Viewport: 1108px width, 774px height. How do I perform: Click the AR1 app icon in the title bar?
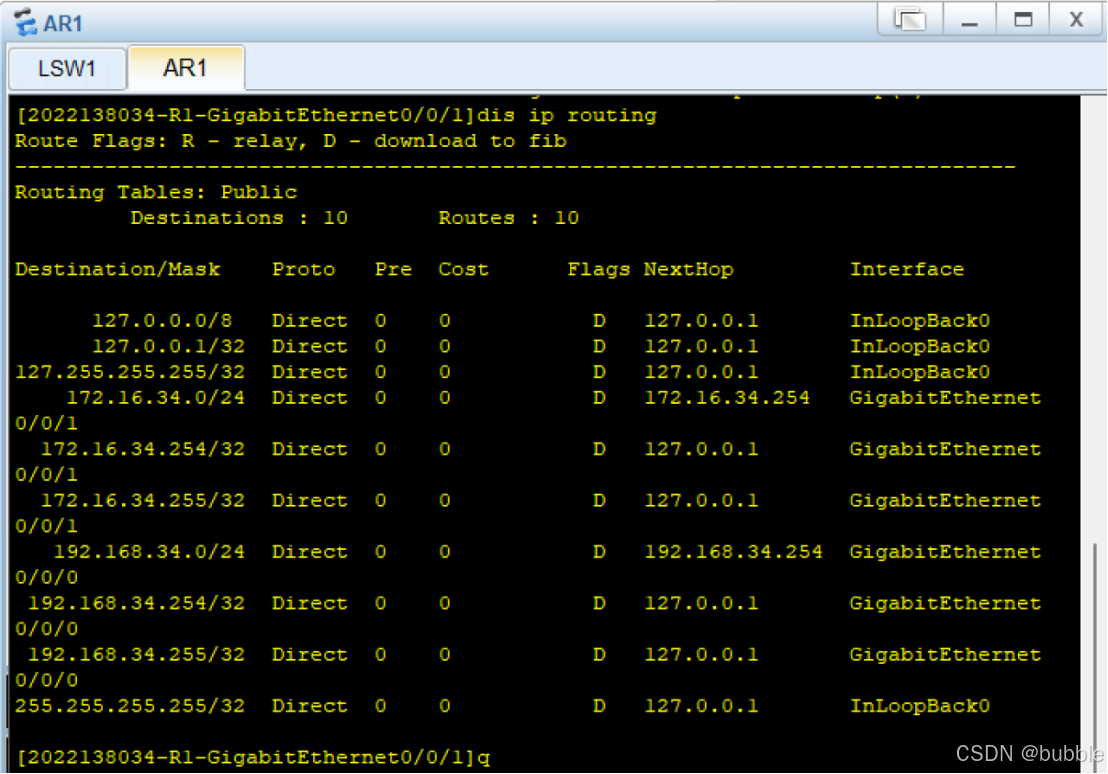click(x=25, y=22)
